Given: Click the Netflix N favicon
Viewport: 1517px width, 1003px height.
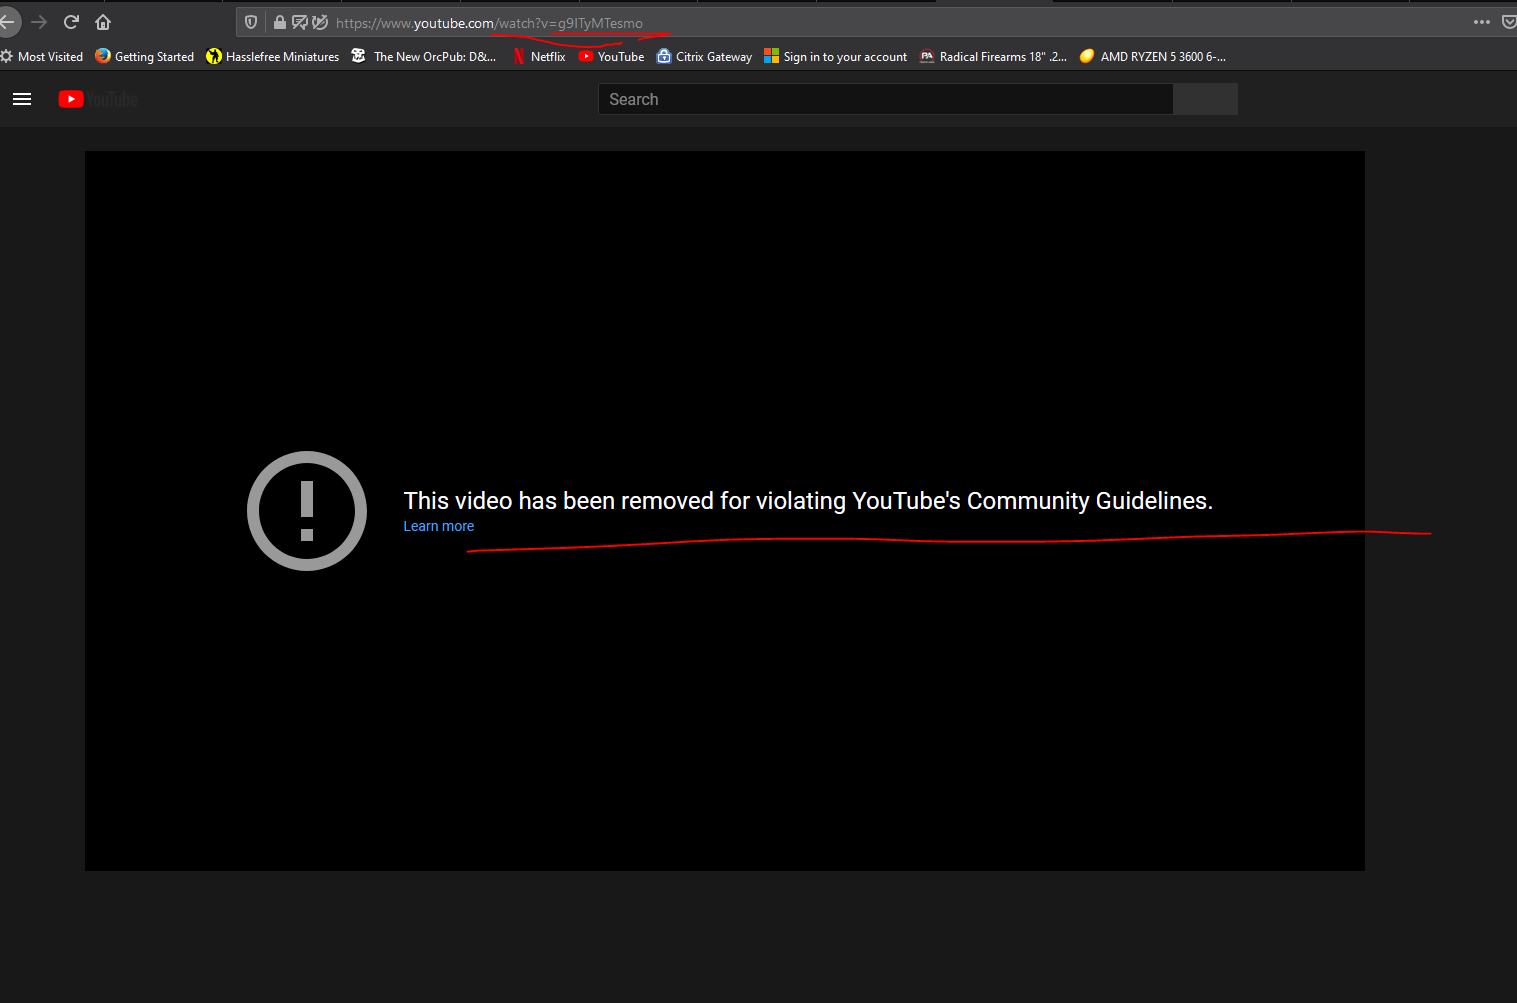Looking at the screenshot, I should click(519, 57).
